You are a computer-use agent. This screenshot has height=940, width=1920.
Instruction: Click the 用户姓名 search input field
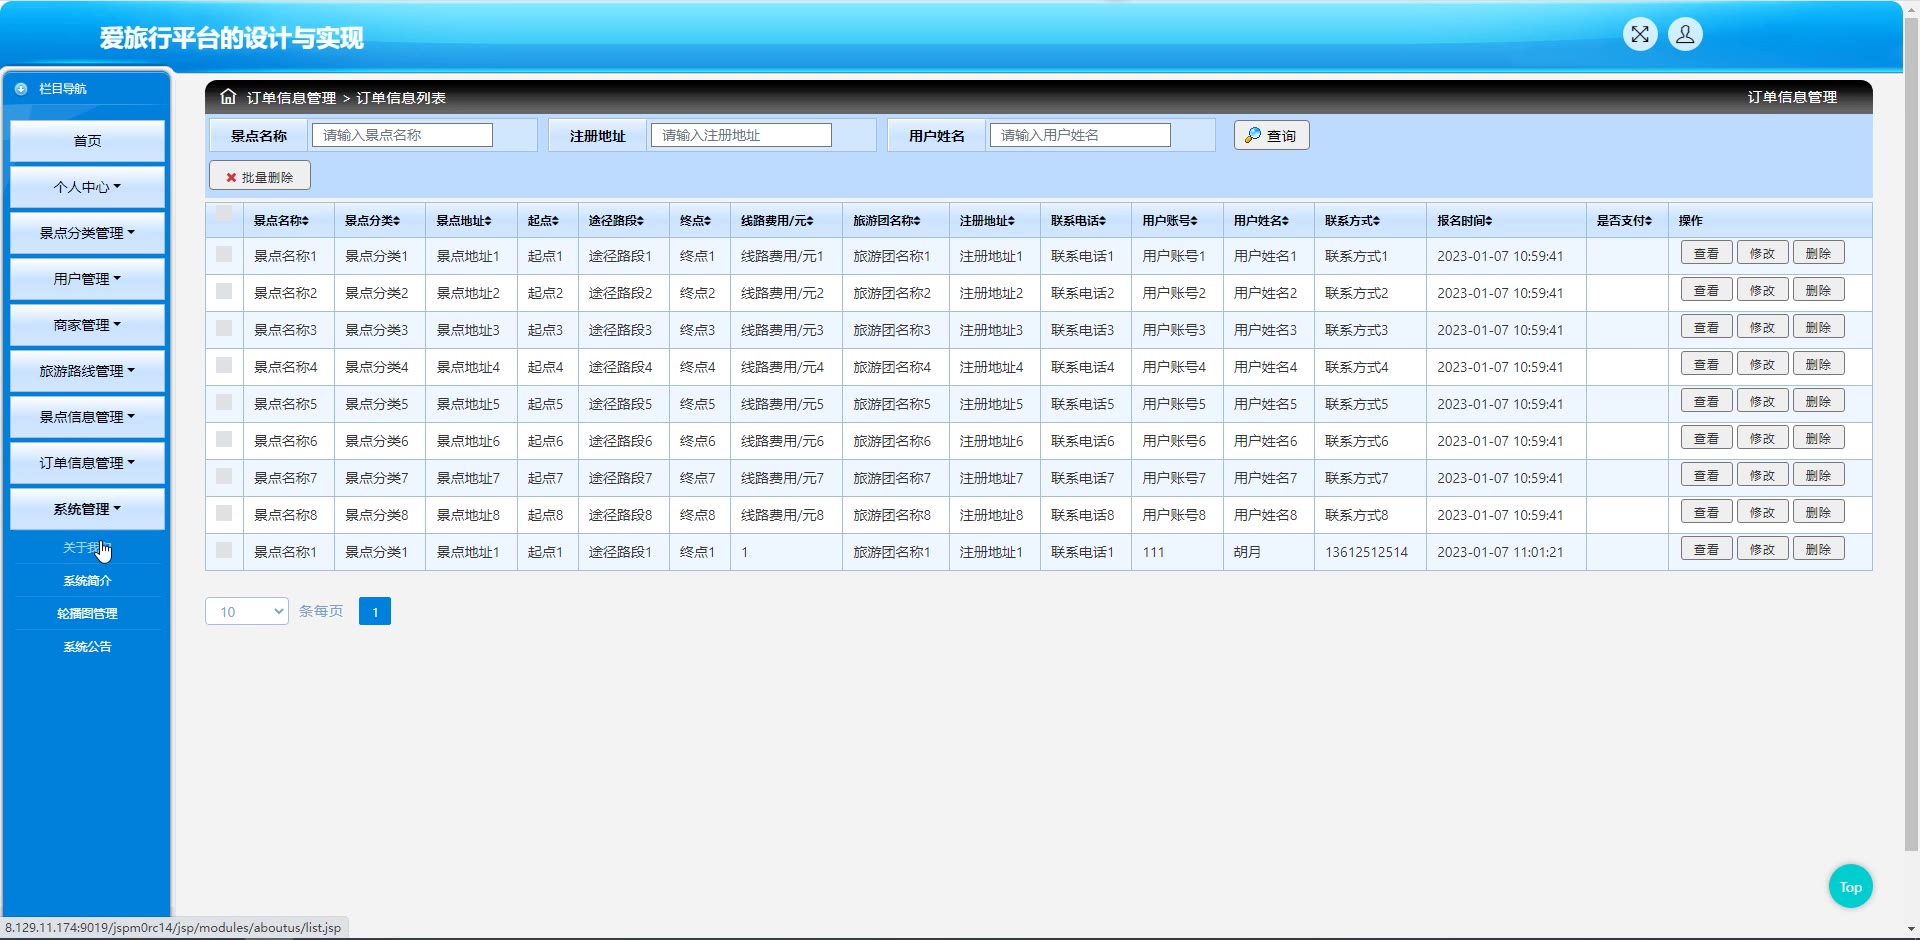(x=1080, y=135)
